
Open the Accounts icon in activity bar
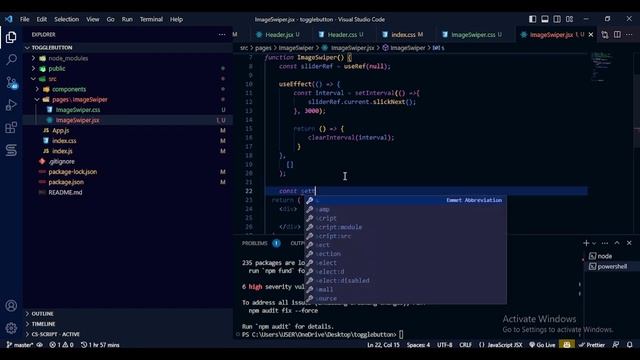pyautogui.click(x=11, y=306)
